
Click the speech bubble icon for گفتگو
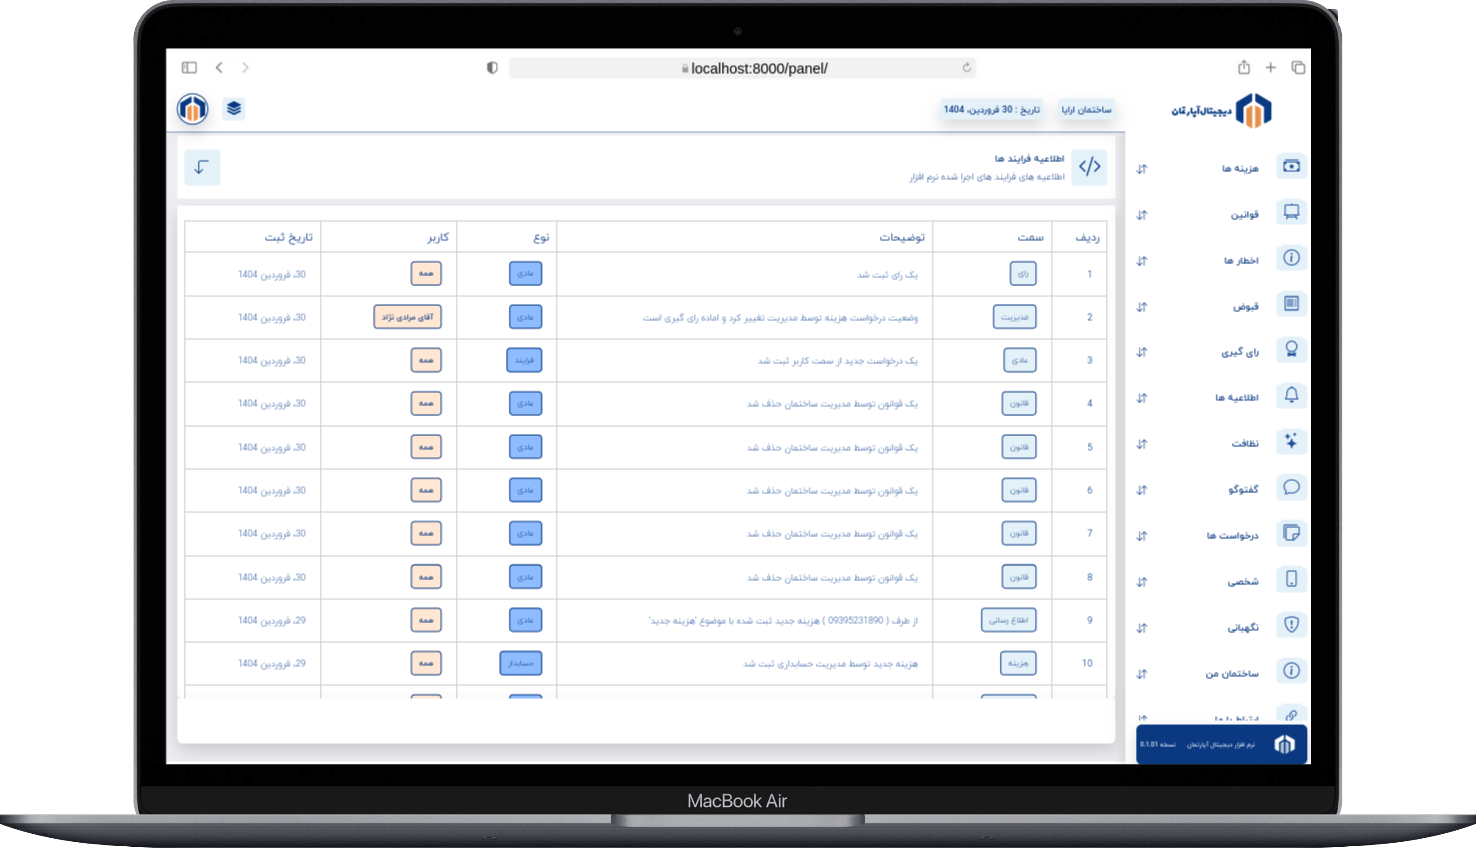(x=1291, y=488)
